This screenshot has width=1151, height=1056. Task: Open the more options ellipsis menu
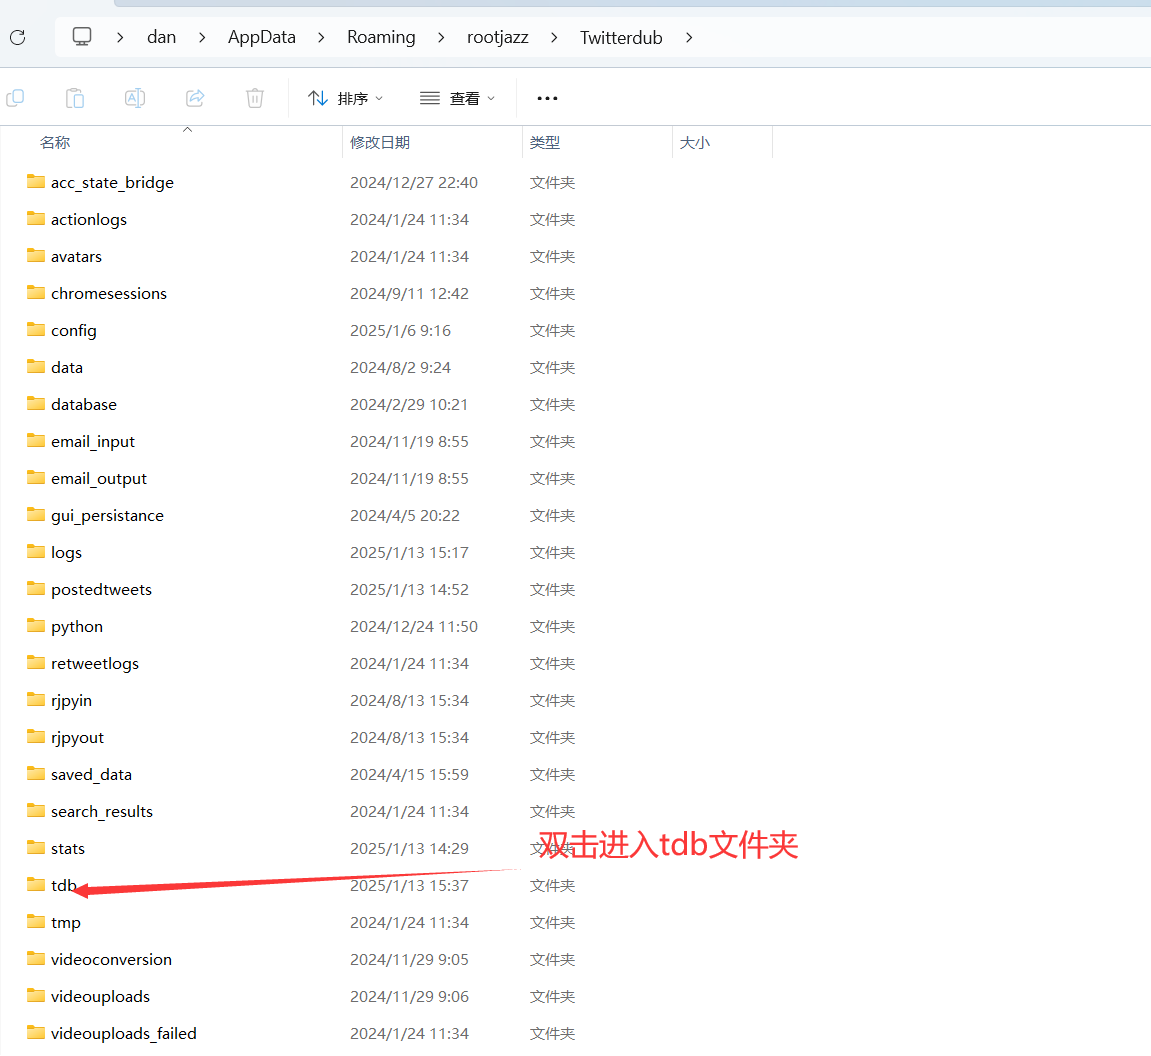tap(547, 98)
